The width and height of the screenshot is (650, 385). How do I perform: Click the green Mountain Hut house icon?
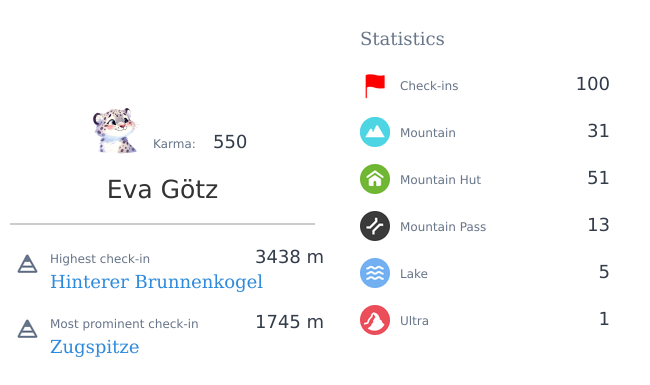(375, 179)
